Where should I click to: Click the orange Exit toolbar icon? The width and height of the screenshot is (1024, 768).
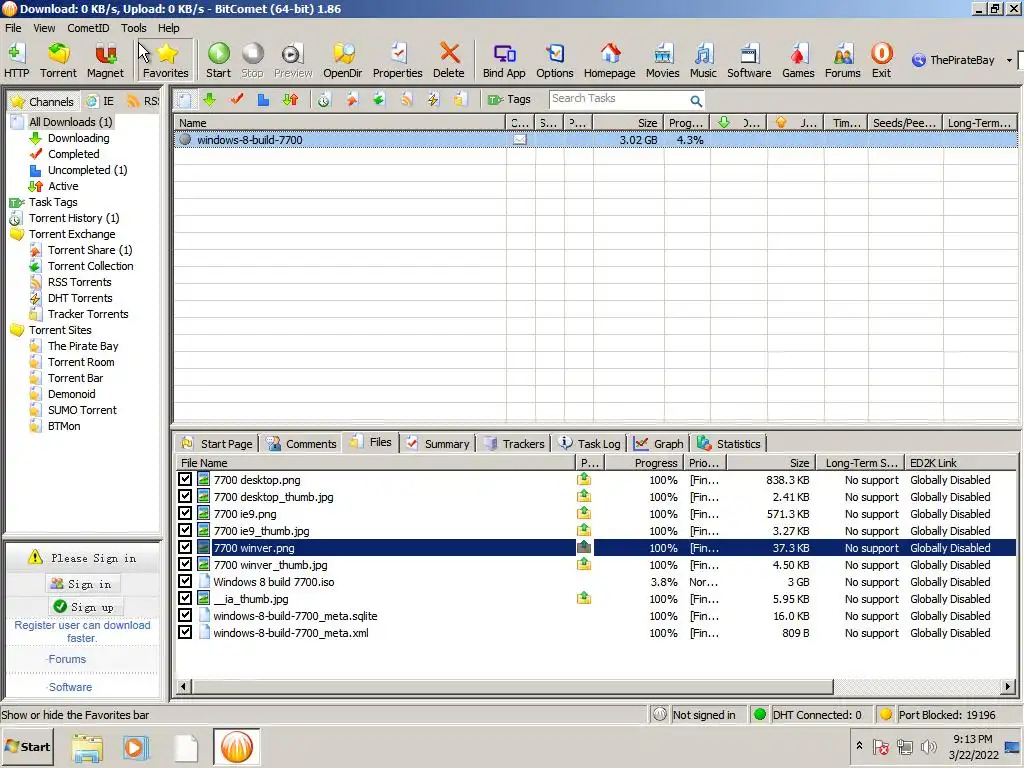tap(882, 60)
